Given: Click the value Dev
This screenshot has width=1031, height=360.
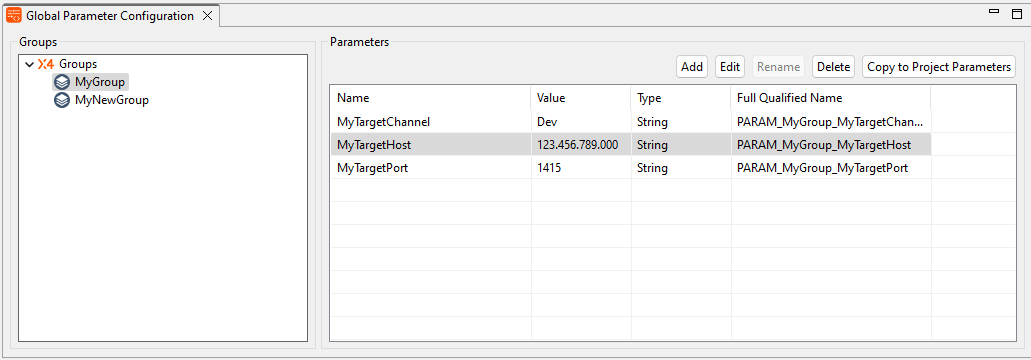Looking at the screenshot, I should [547, 122].
